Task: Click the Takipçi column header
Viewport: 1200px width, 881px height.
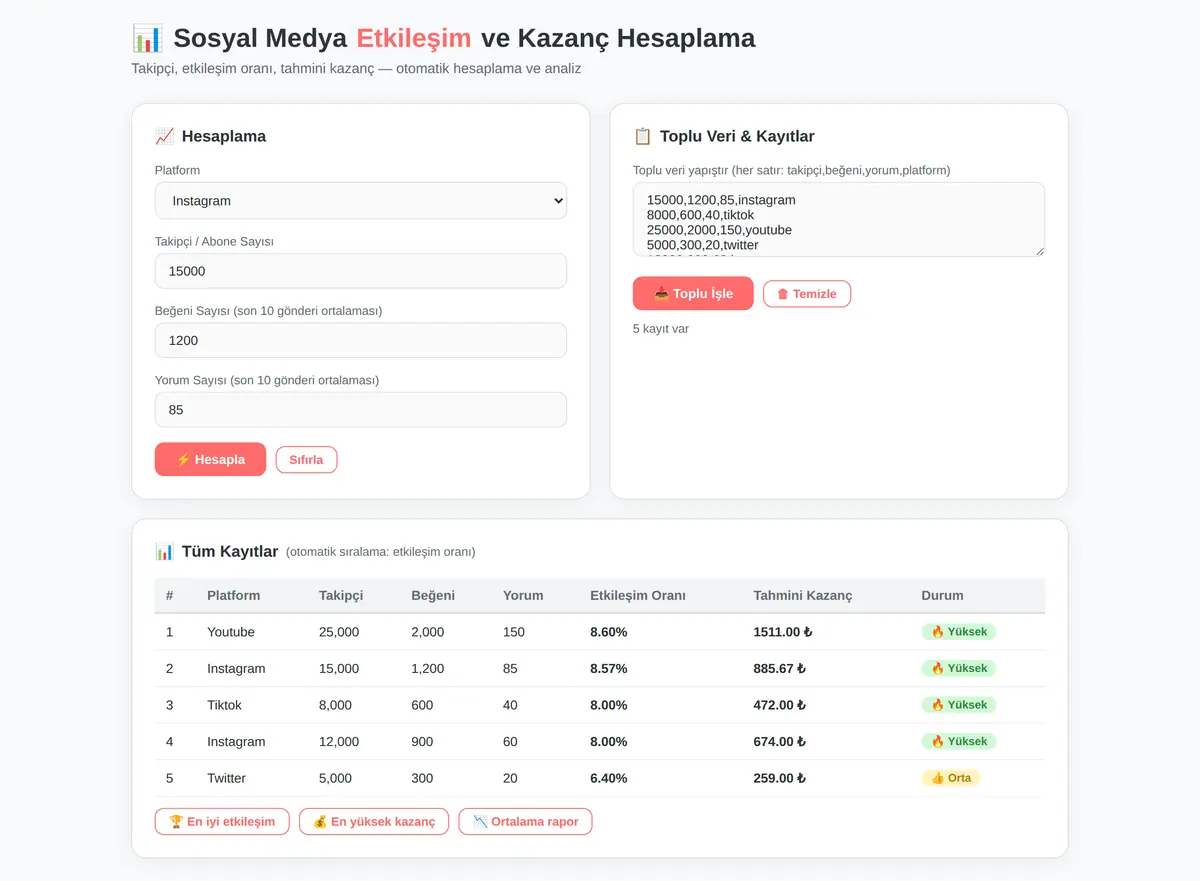Action: tap(341, 595)
